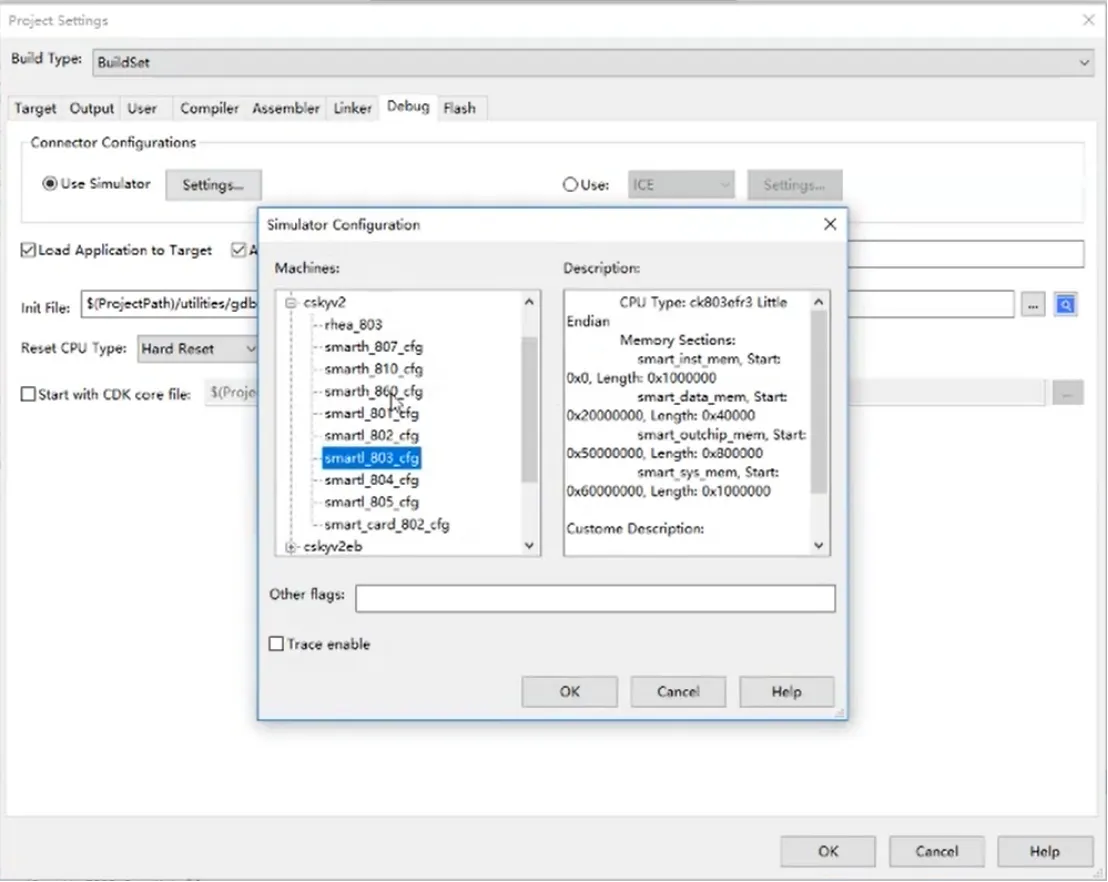Enable the Trace enable checkbox
The height and width of the screenshot is (882, 1108).
(x=276, y=644)
